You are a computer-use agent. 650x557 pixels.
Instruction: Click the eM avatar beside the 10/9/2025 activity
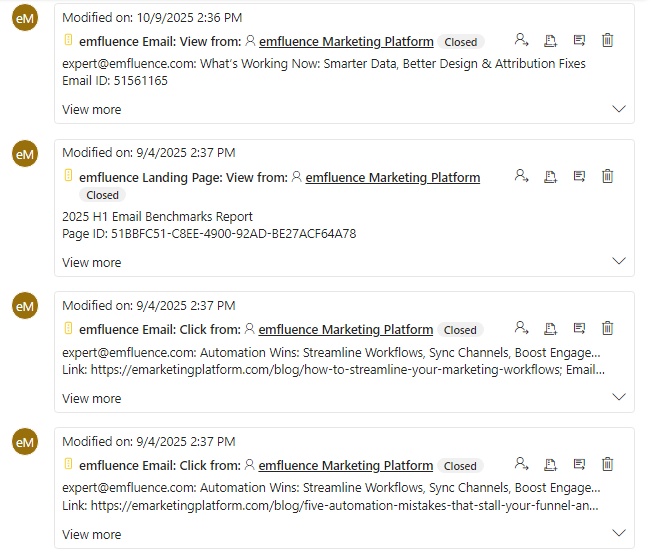(25, 18)
